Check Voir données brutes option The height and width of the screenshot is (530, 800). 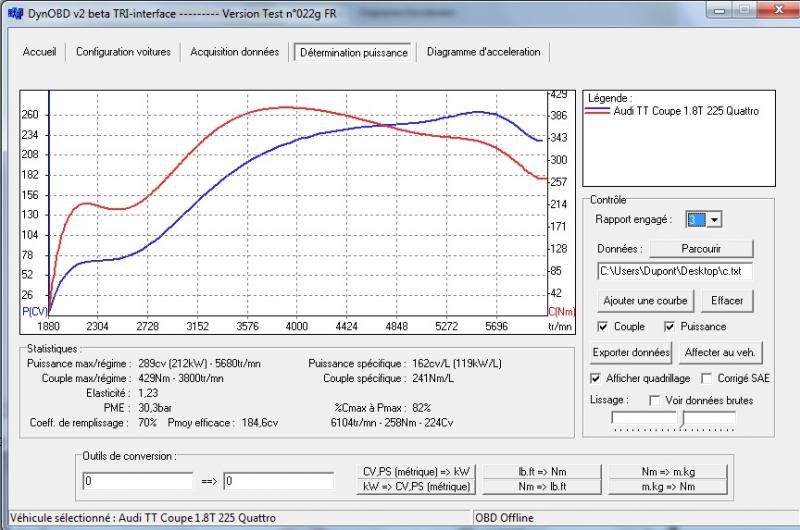click(x=656, y=400)
